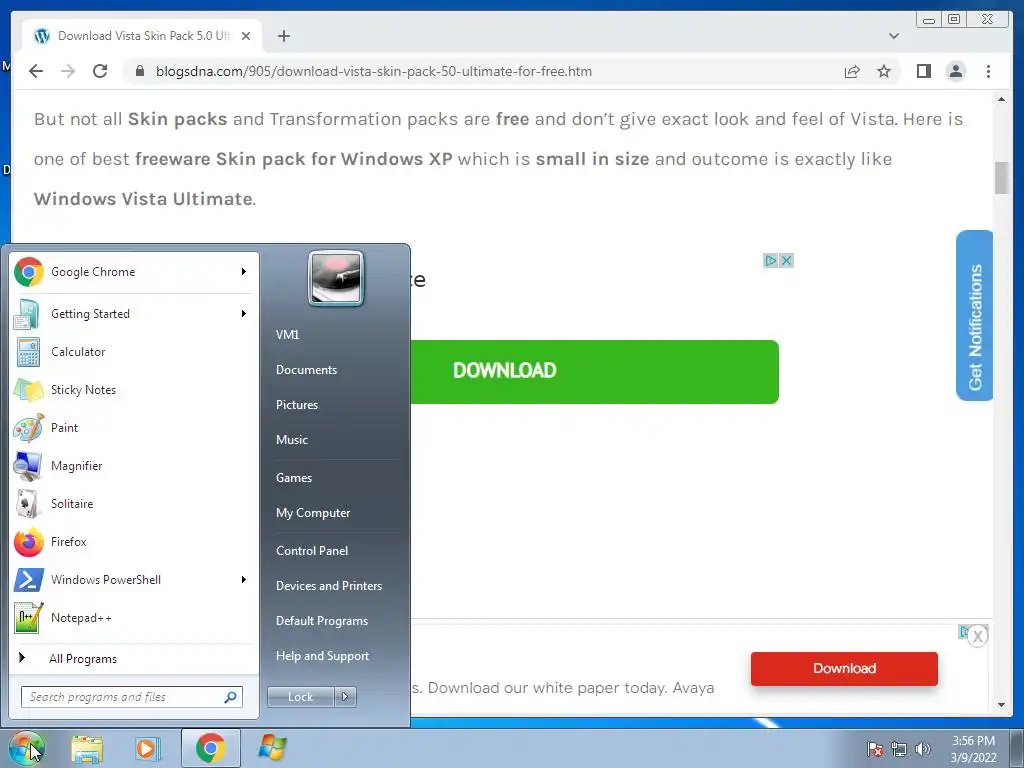Viewport: 1024px width, 768px height.
Task: Click the share page icon
Action: pyautogui.click(x=852, y=71)
